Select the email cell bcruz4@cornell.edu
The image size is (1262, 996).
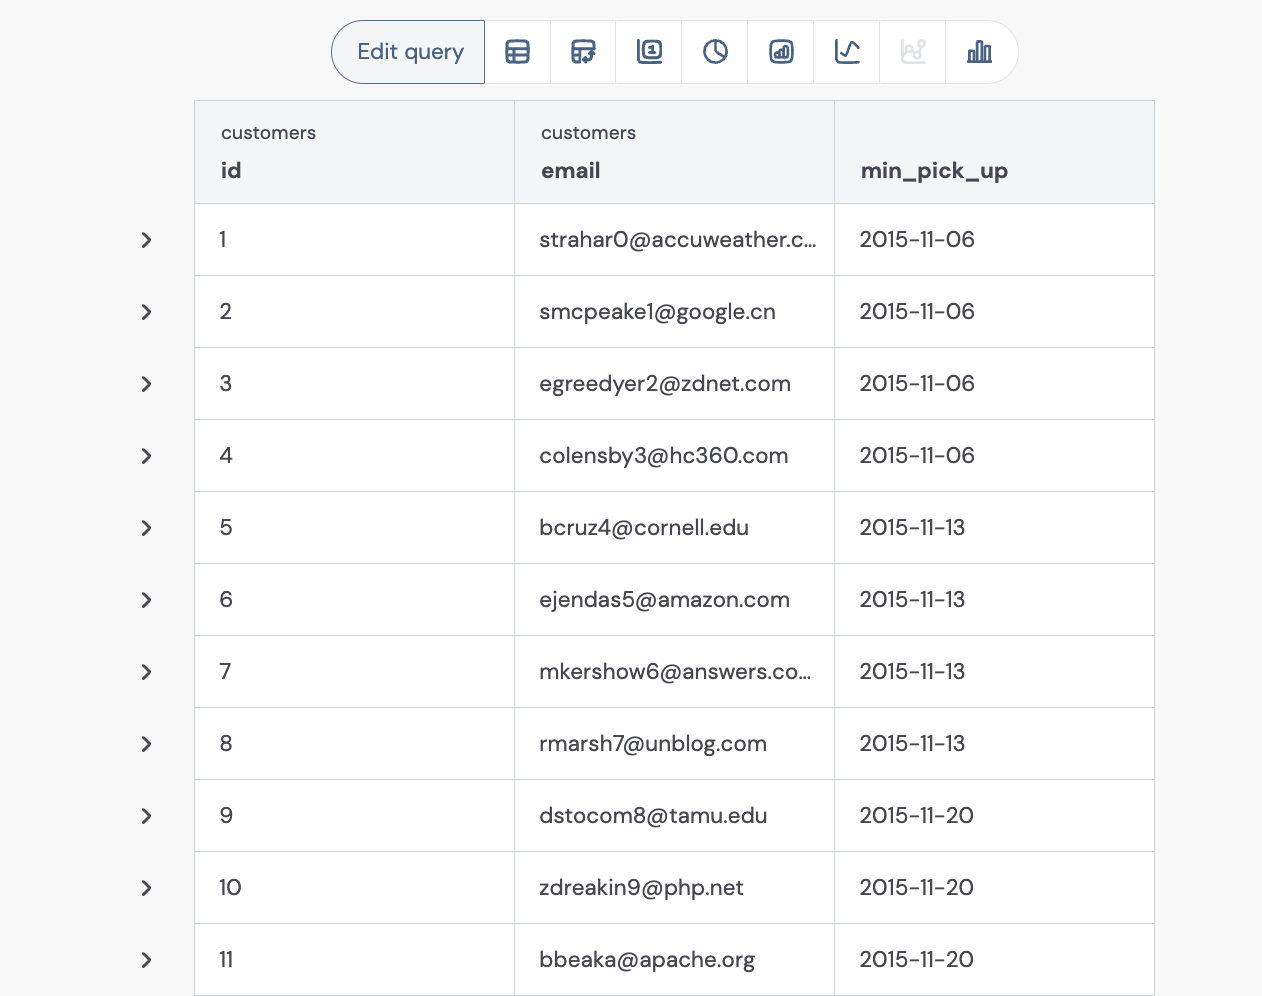coord(675,528)
